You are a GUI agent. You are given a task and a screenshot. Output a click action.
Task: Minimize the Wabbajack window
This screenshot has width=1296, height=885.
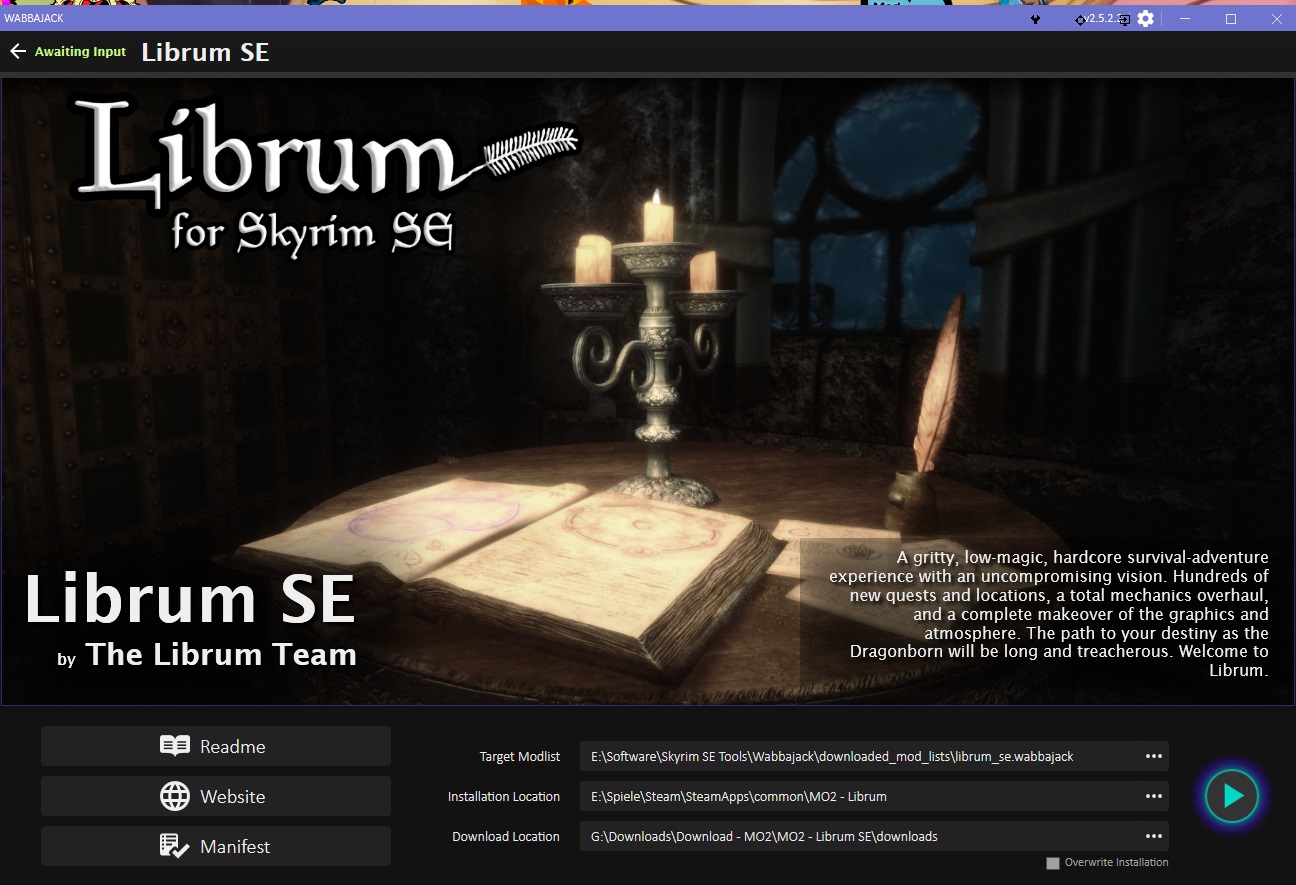pyautogui.click(x=1187, y=19)
